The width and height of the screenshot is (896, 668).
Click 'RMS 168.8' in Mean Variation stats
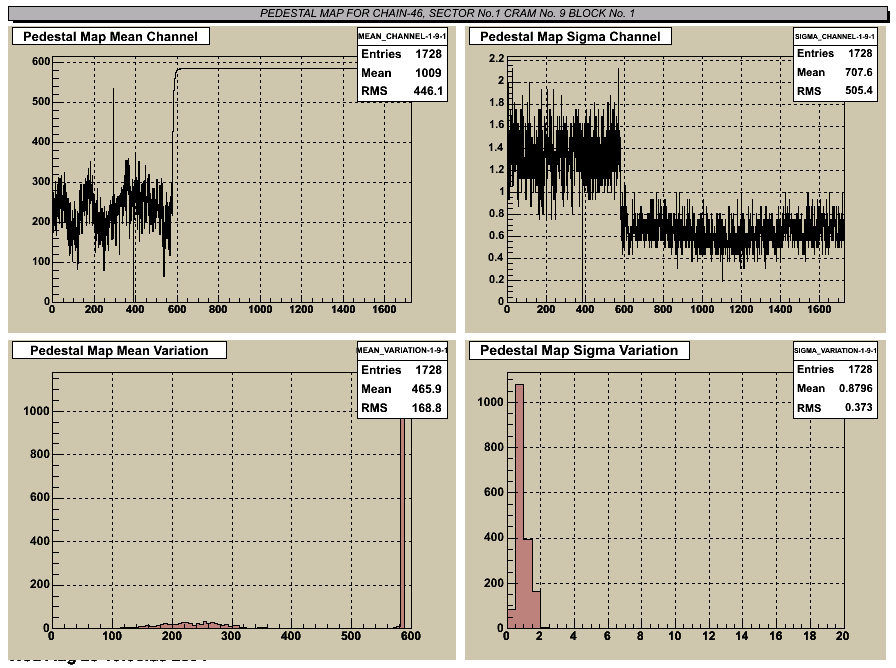402,407
